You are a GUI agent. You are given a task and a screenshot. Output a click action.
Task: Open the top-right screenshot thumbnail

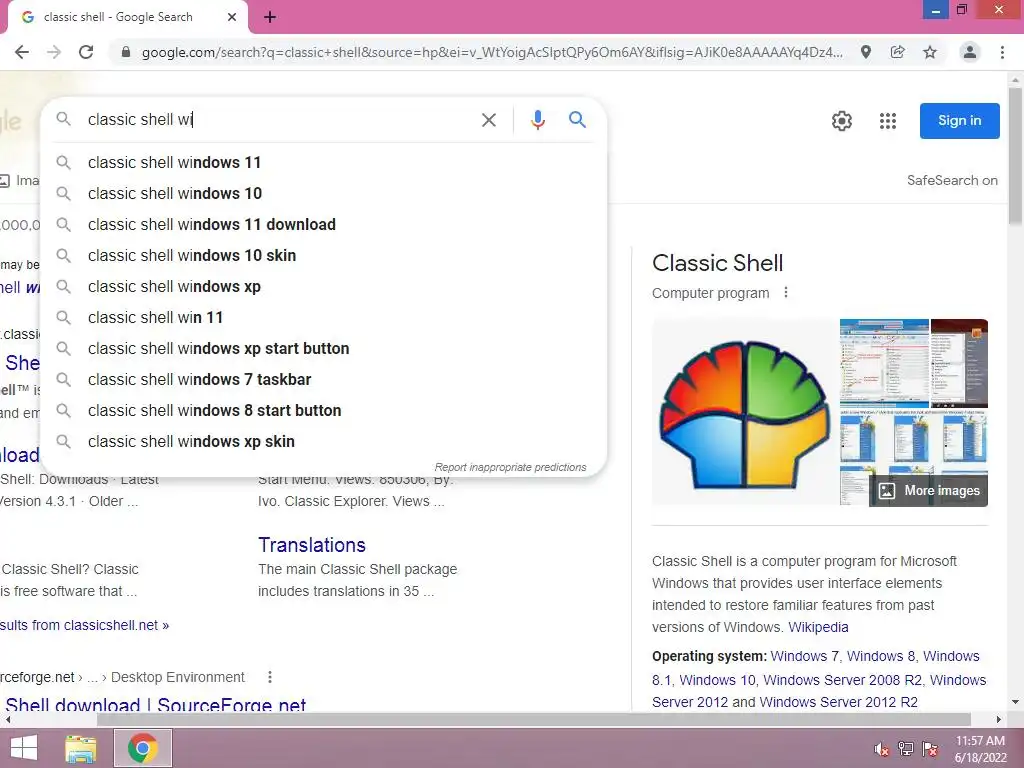point(959,363)
